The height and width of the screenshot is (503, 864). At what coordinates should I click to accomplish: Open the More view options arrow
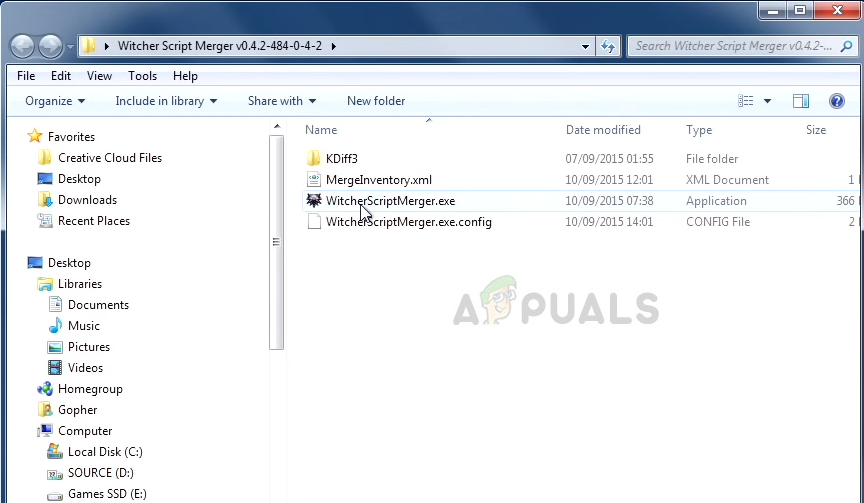tap(767, 101)
